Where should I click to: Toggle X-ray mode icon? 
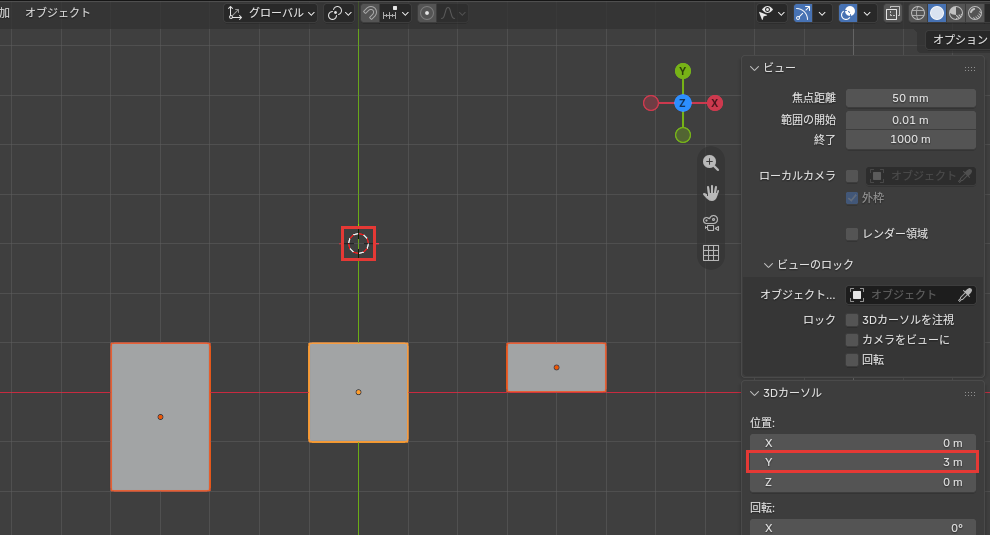pos(892,13)
